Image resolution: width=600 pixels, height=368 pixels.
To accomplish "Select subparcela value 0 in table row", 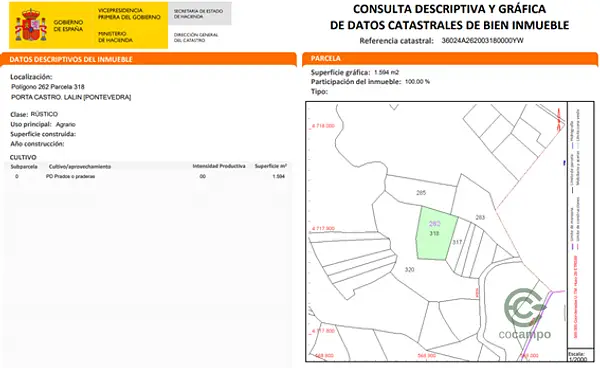I will tap(16, 176).
